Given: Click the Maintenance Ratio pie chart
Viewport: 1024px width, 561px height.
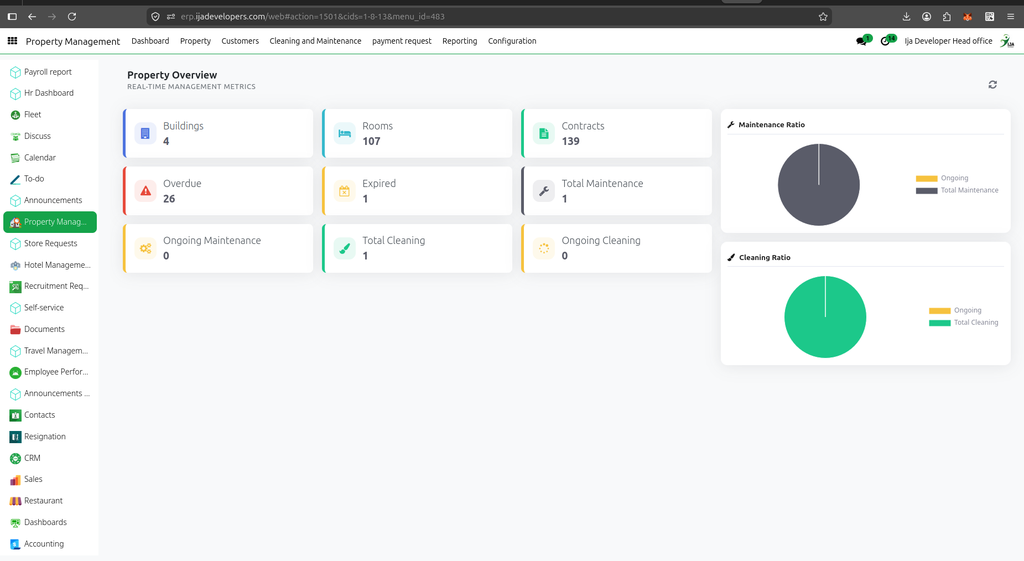Looking at the screenshot, I should click(818, 185).
